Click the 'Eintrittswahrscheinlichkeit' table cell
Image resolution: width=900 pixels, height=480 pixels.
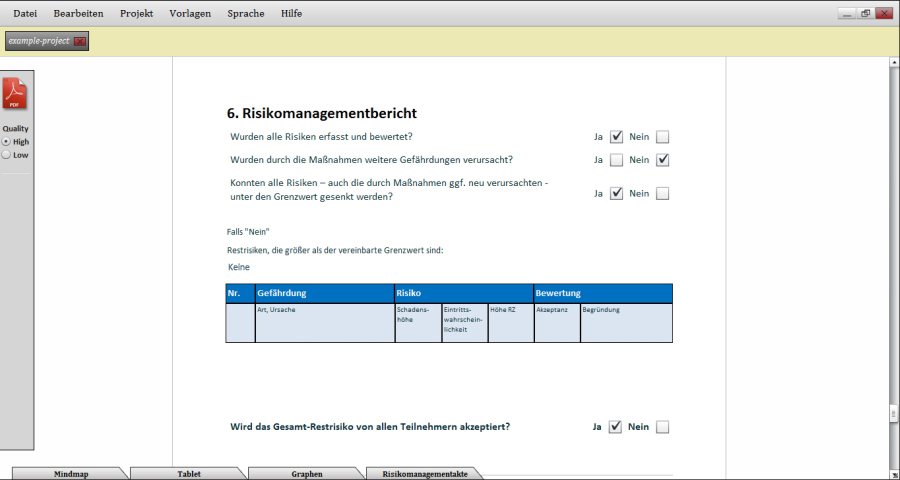[465, 323]
